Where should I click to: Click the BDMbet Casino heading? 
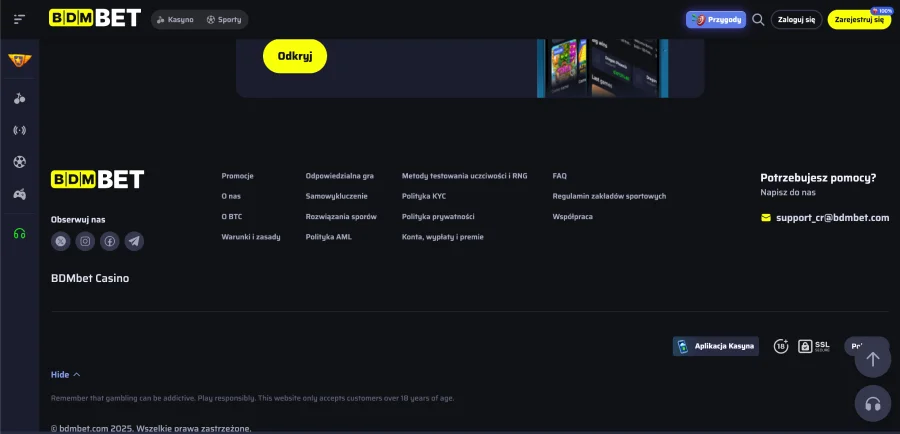coord(90,278)
